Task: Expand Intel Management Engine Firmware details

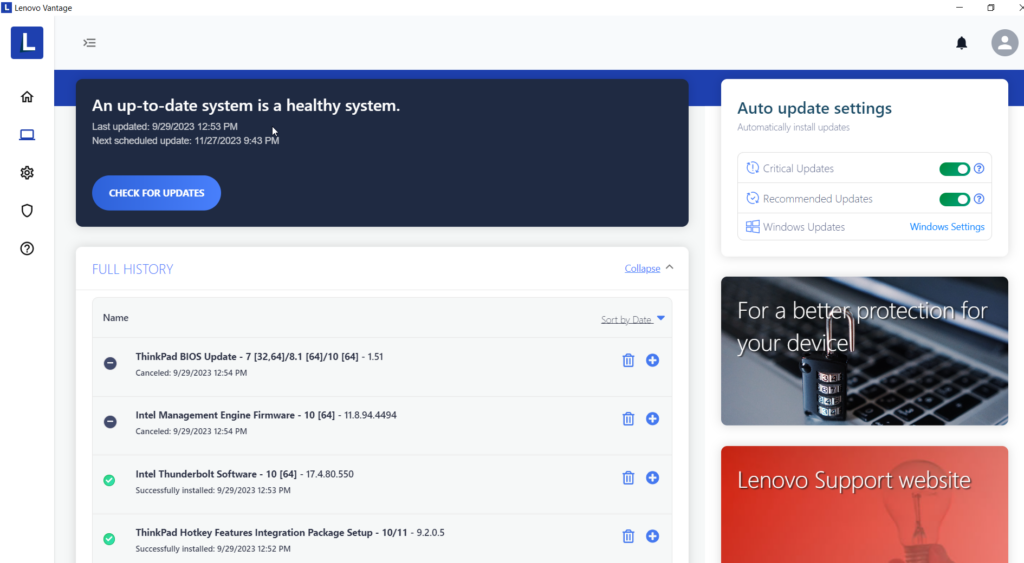Action: [652, 419]
